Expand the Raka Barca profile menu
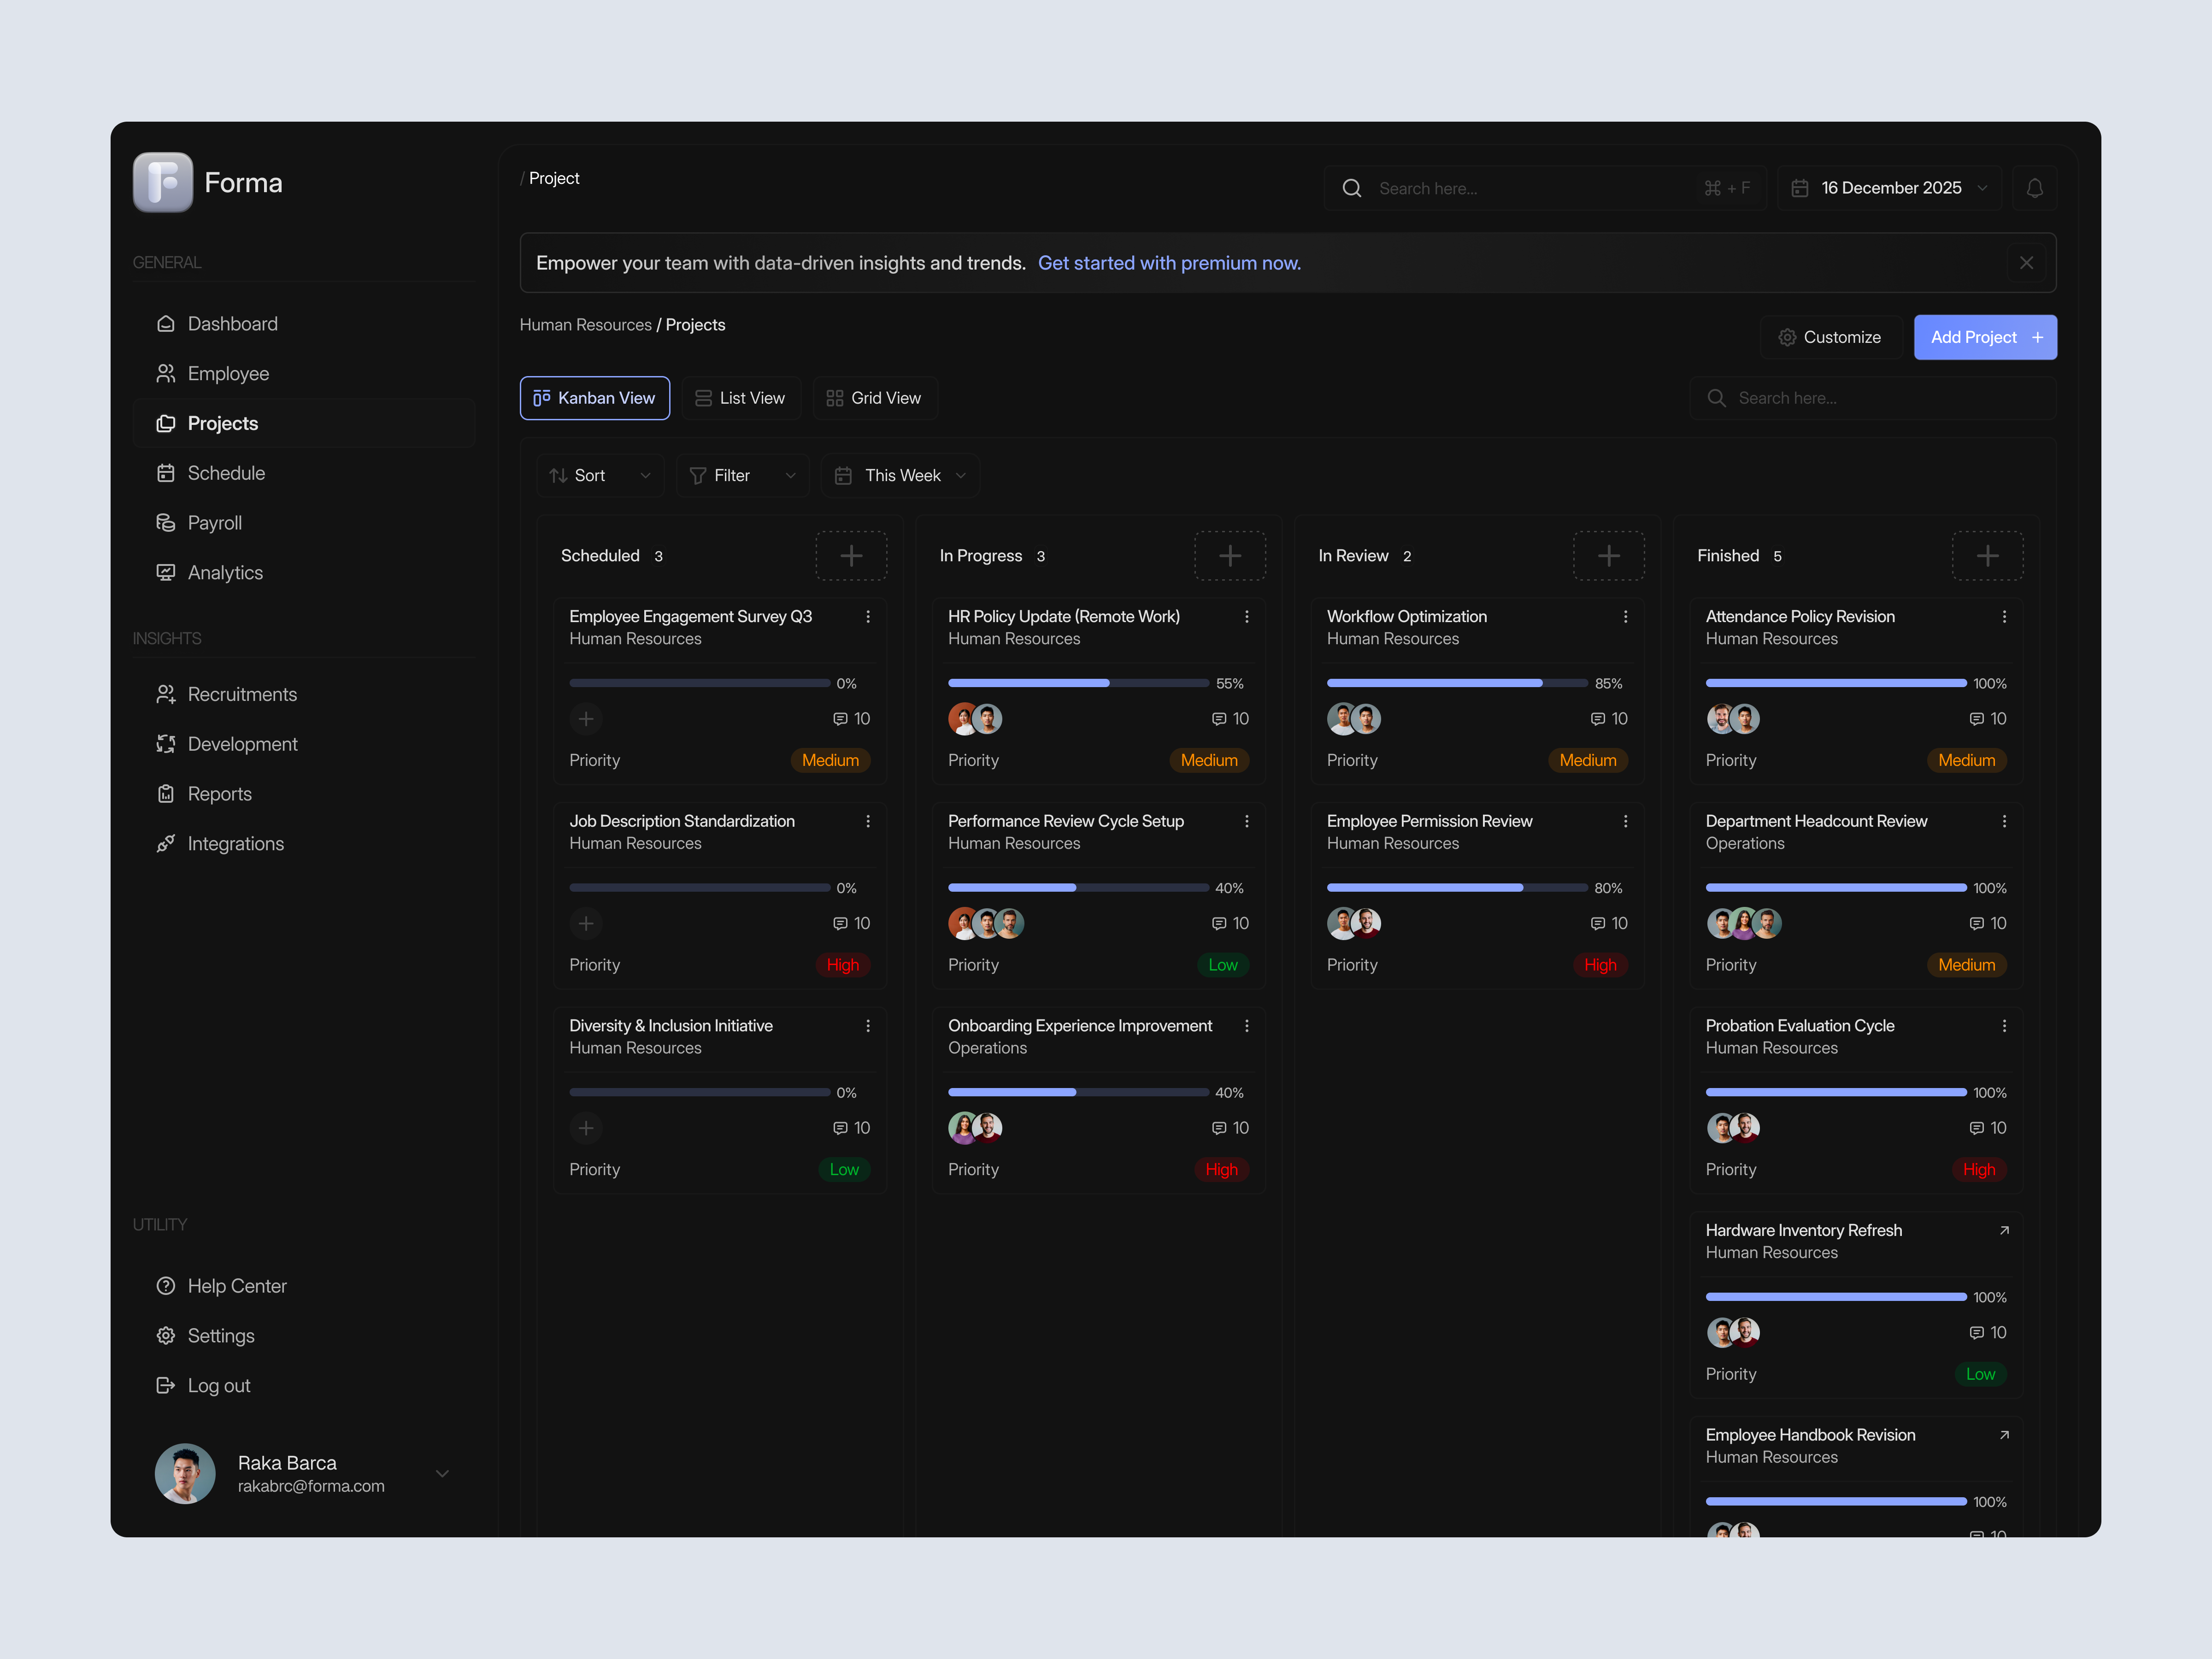 (441, 1473)
